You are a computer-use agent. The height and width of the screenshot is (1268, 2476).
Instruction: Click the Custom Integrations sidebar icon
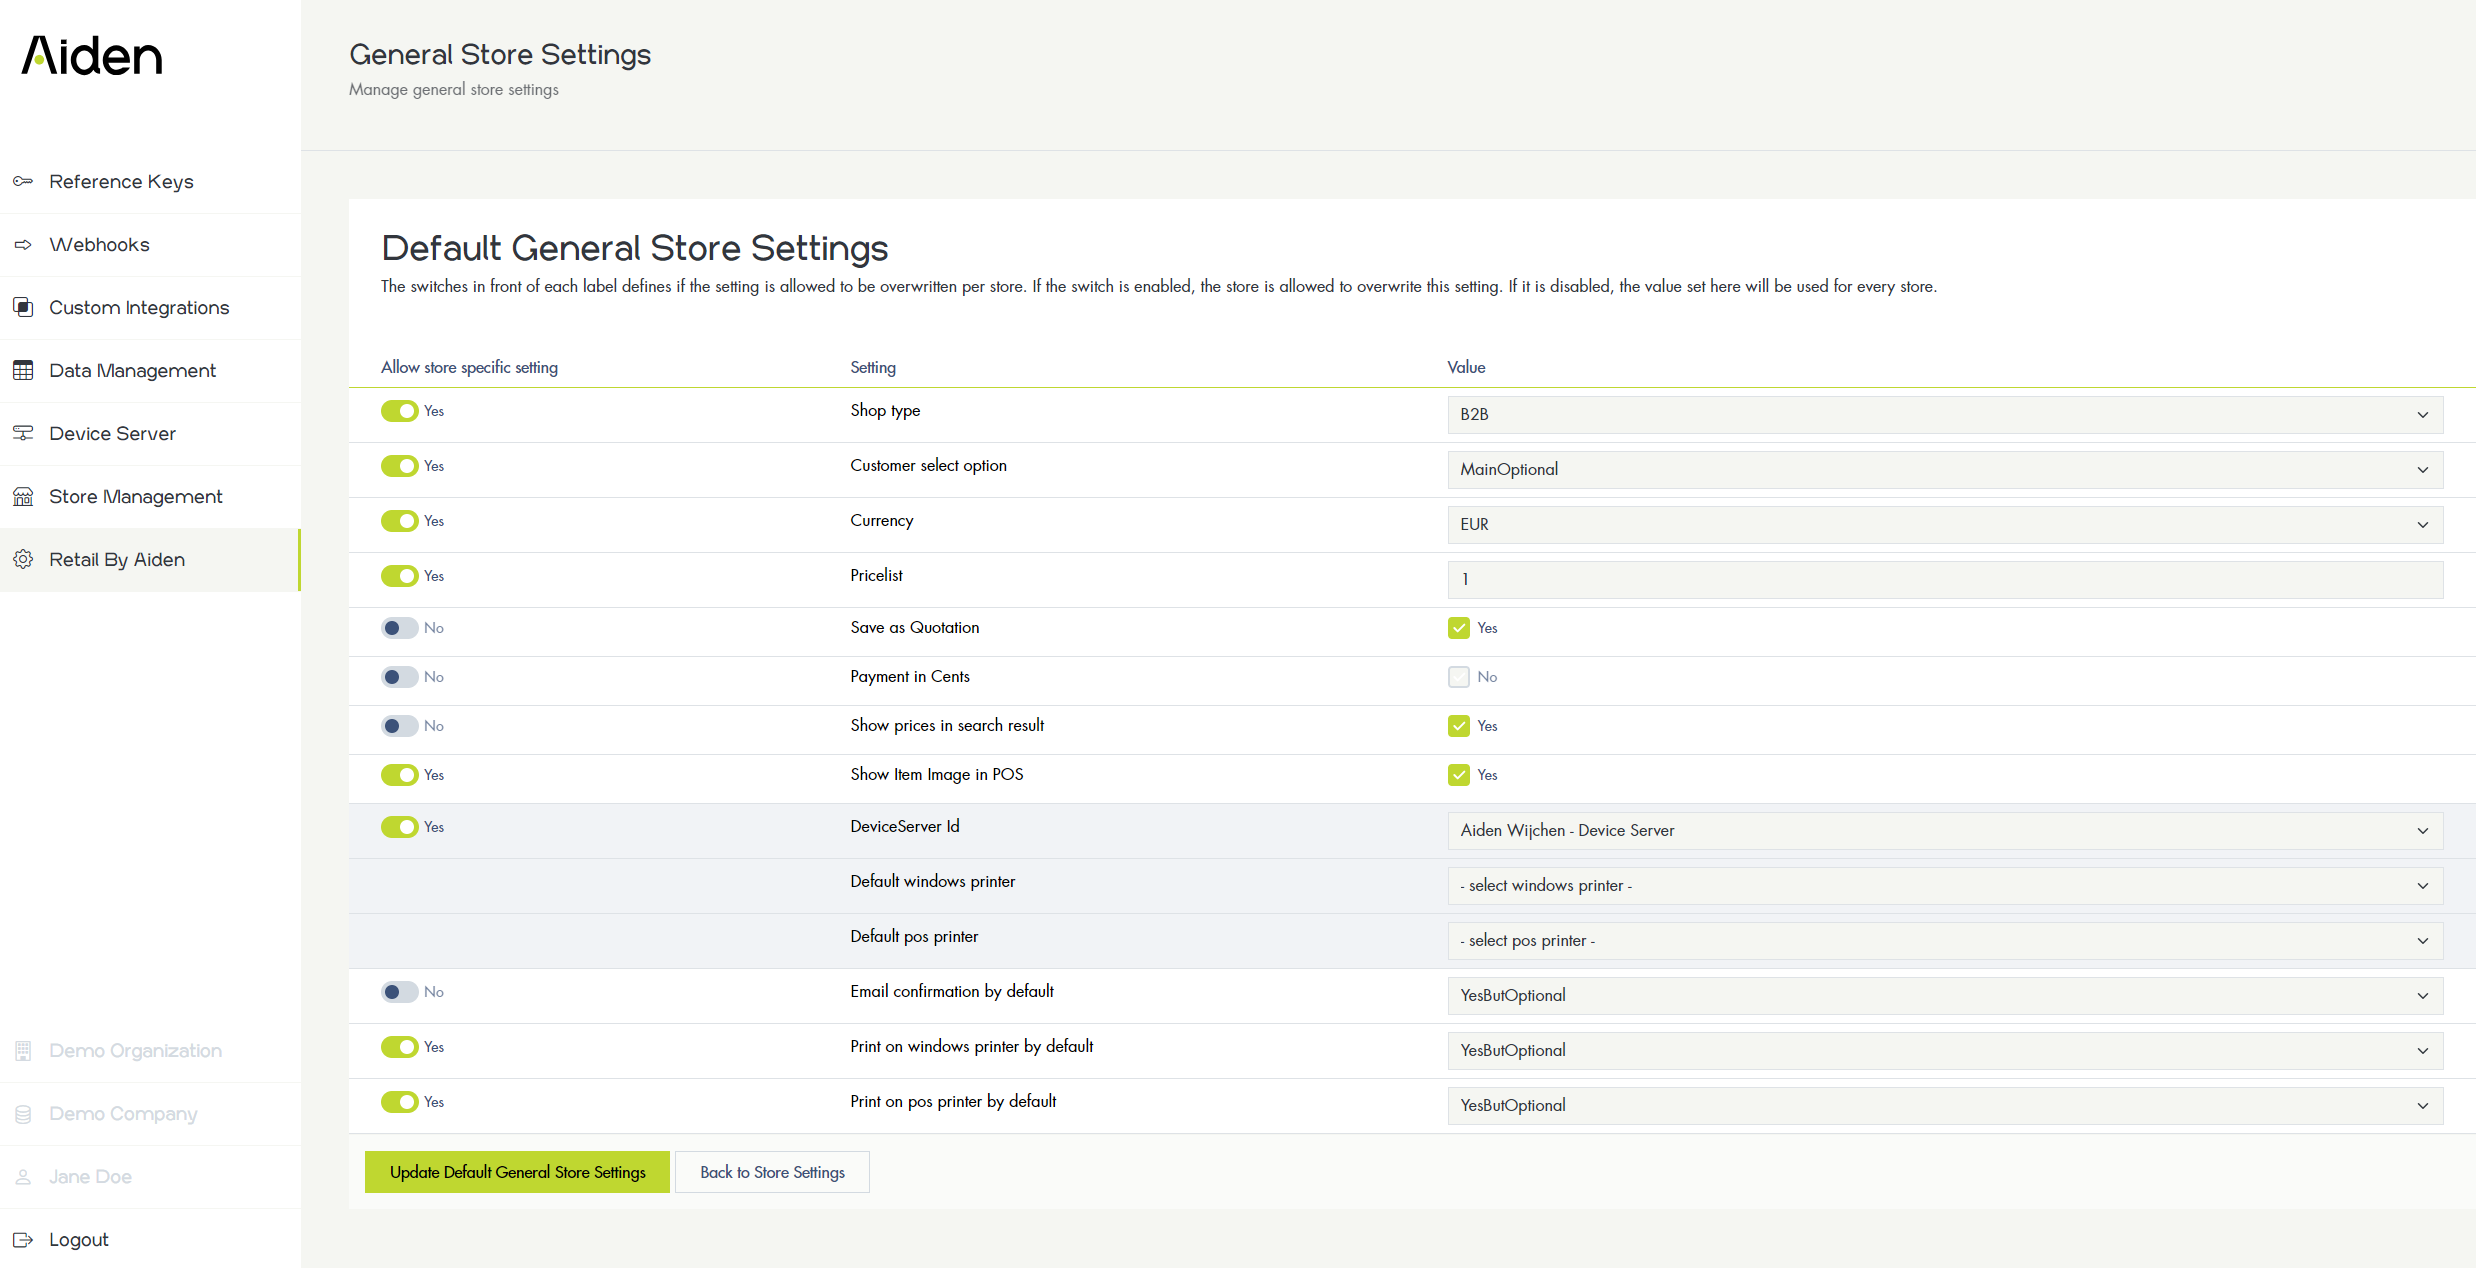tap(23, 307)
